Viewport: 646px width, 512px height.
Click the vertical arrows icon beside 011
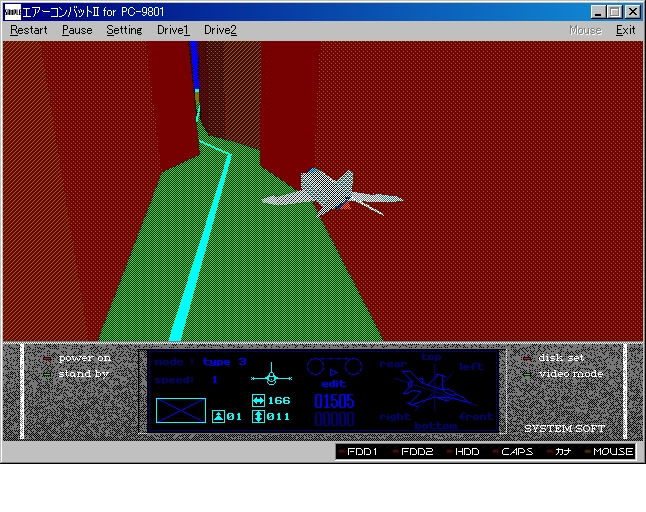pyautogui.click(x=258, y=416)
